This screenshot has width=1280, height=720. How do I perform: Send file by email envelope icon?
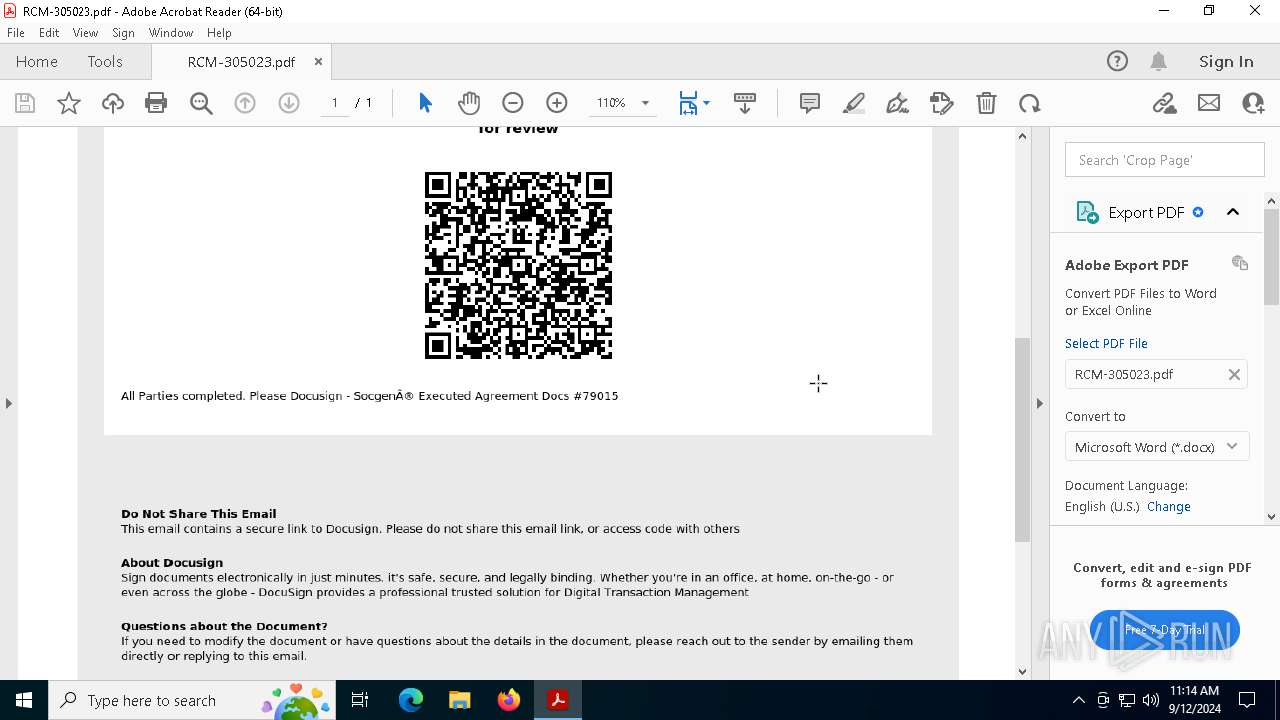[1209, 103]
